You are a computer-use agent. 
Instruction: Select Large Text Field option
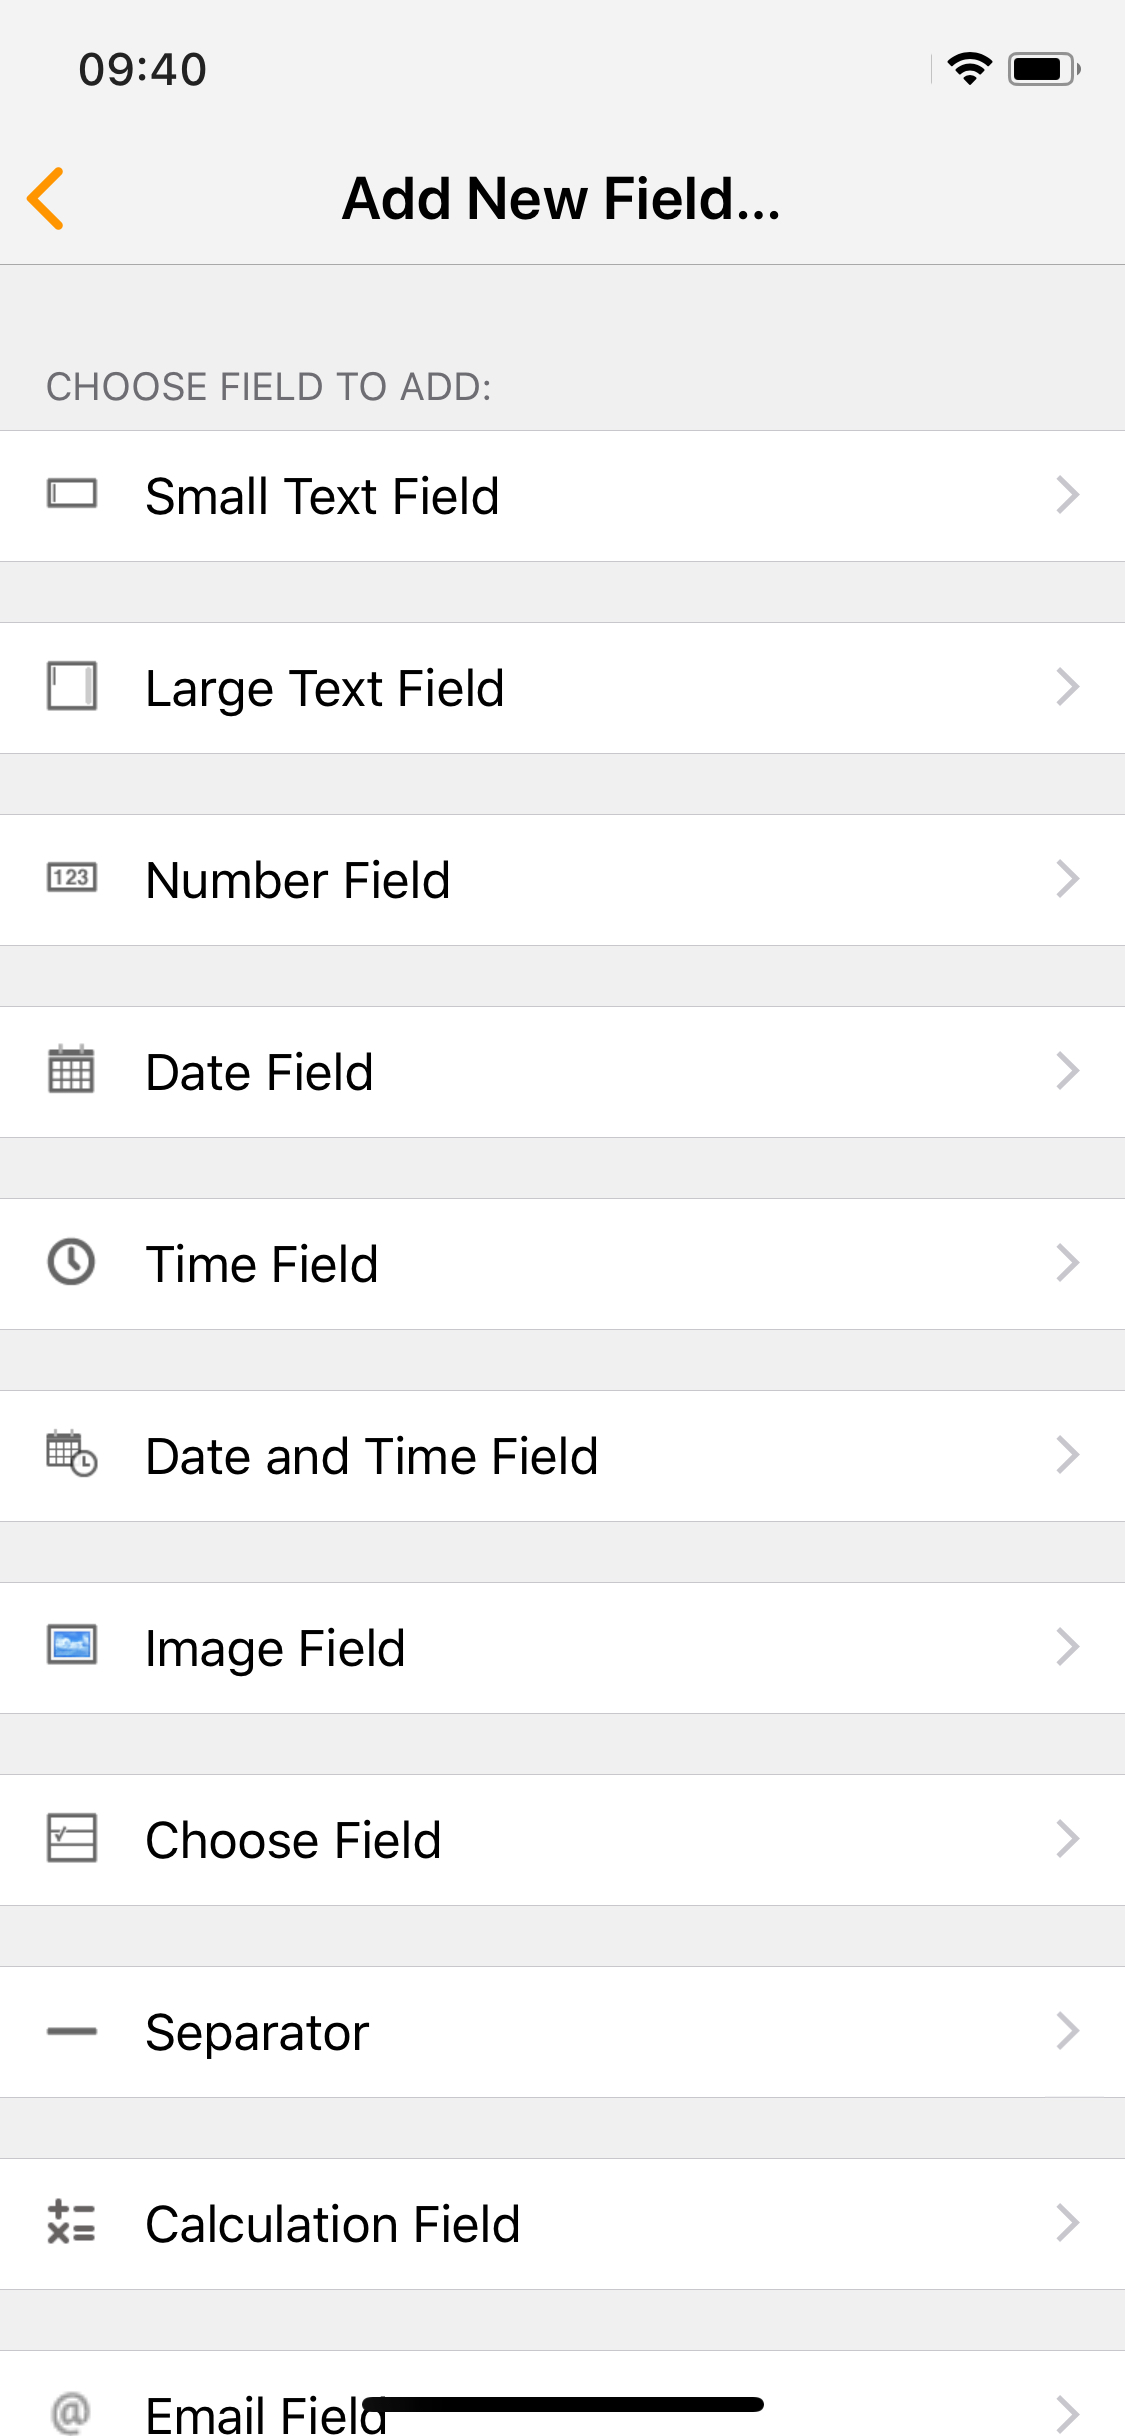click(325, 689)
